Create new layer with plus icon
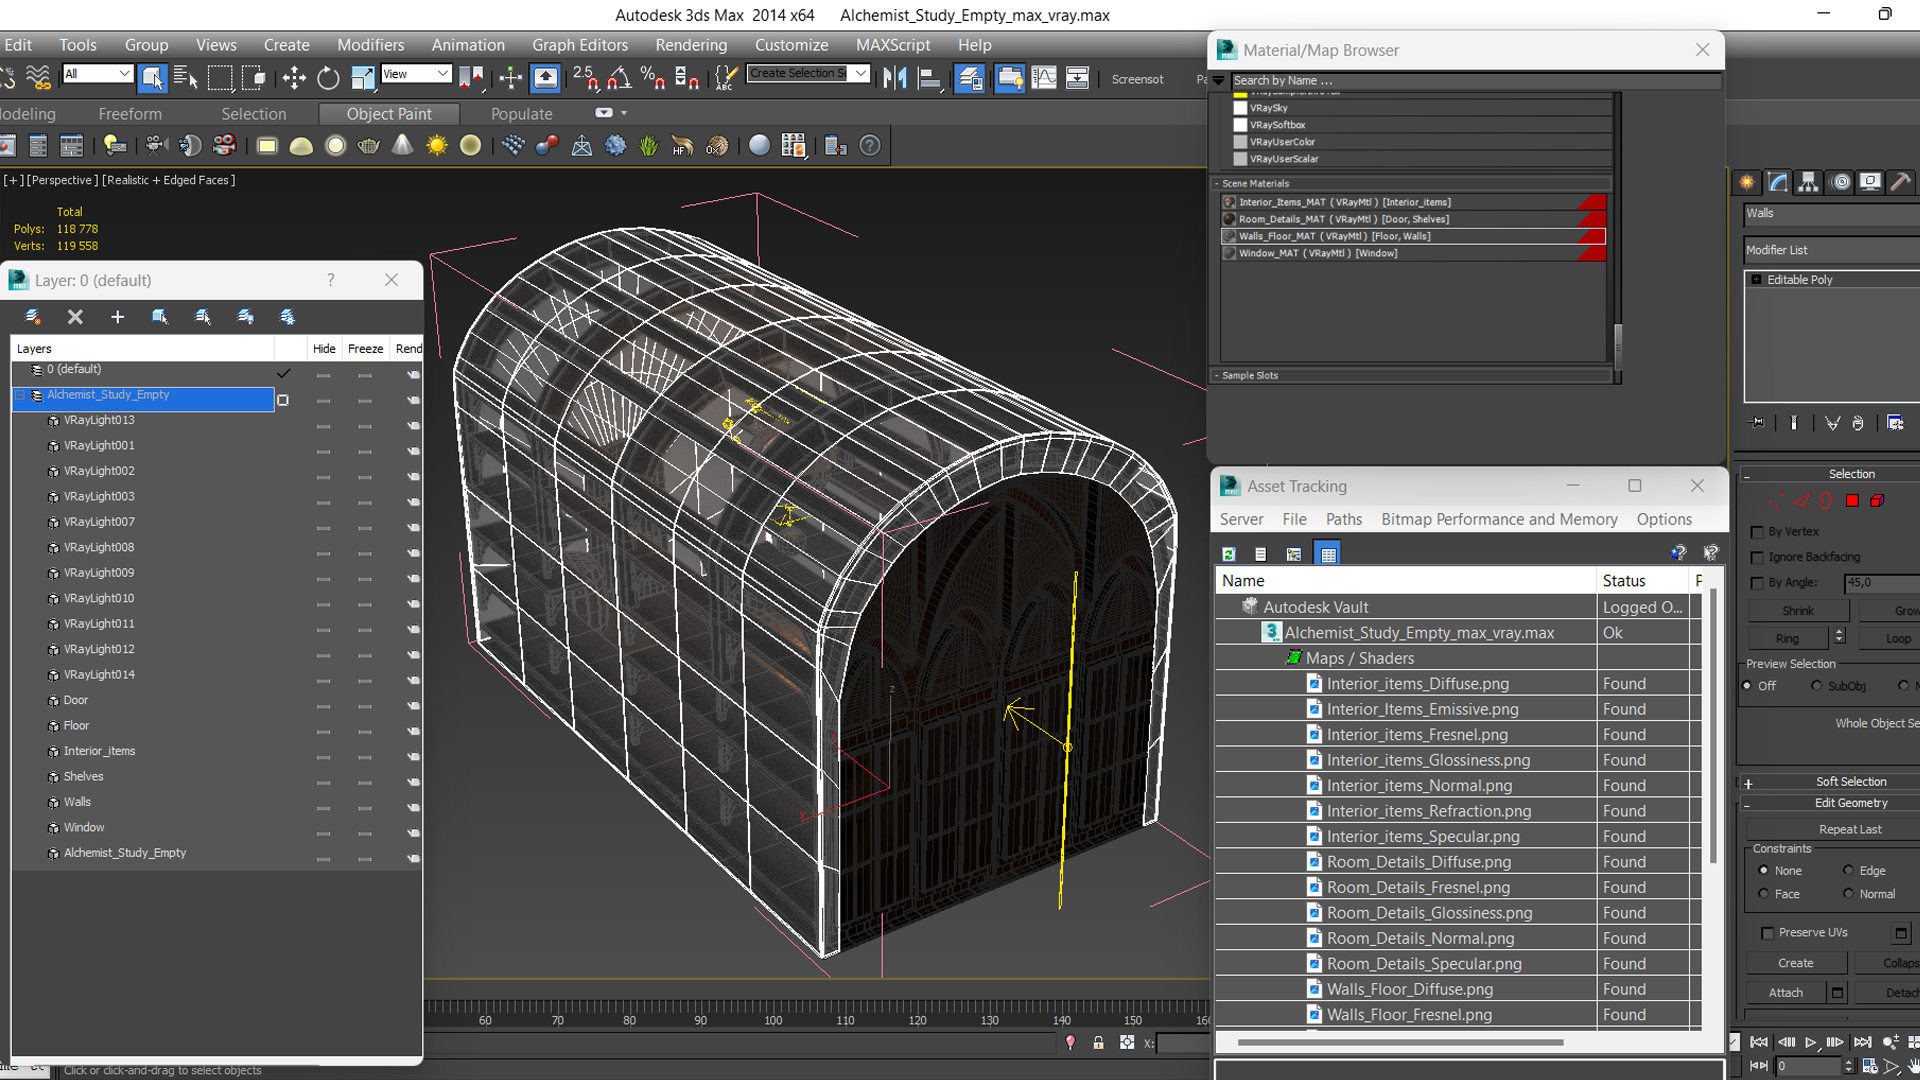The image size is (1920, 1080). pos(117,317)
